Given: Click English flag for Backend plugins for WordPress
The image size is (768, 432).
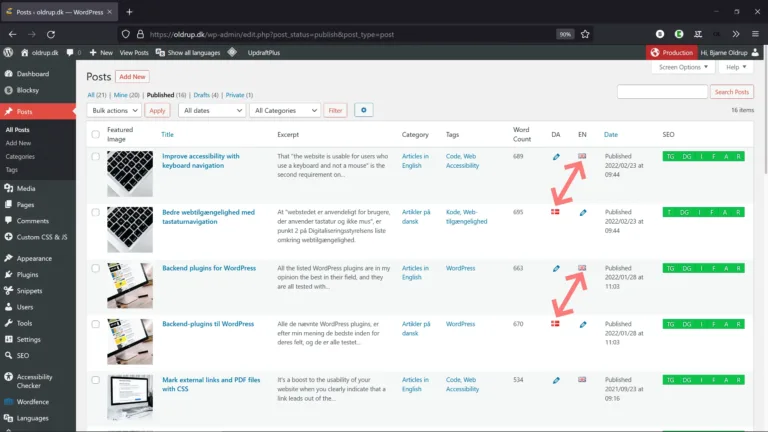Looking at the screenshot, I should point(582,268).
